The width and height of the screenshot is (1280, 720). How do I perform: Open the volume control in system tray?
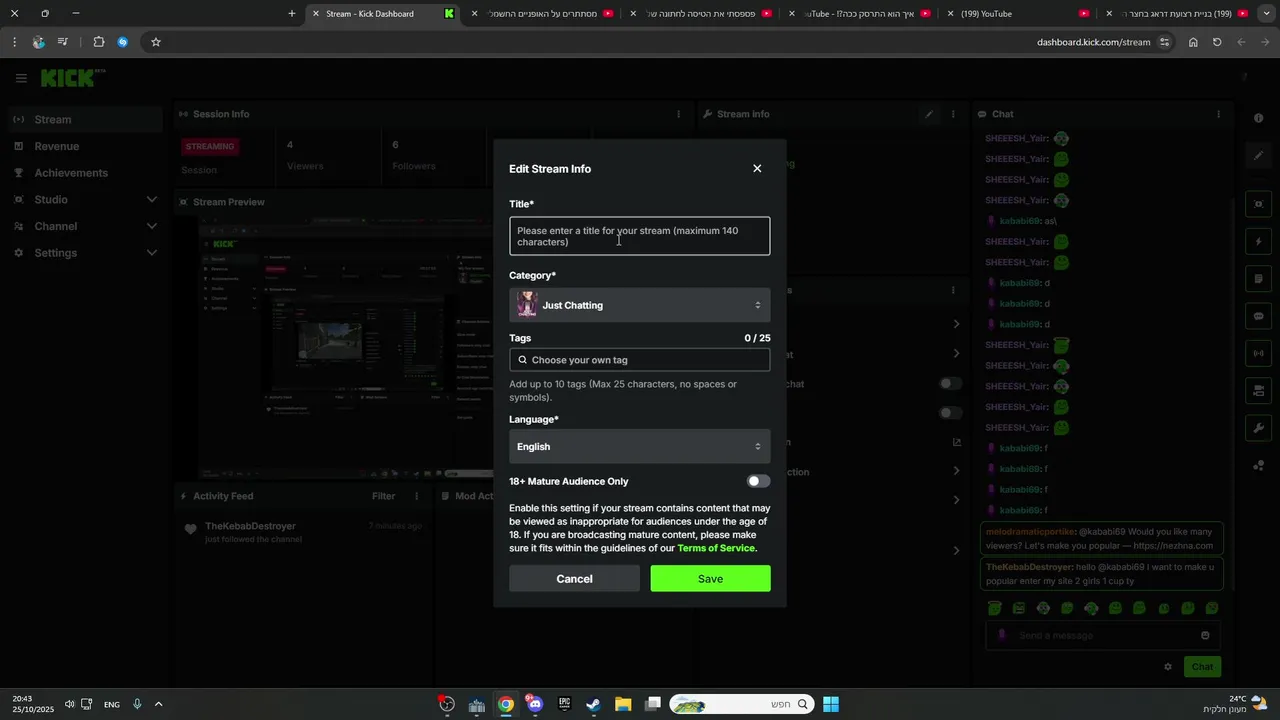coord(69,704)
